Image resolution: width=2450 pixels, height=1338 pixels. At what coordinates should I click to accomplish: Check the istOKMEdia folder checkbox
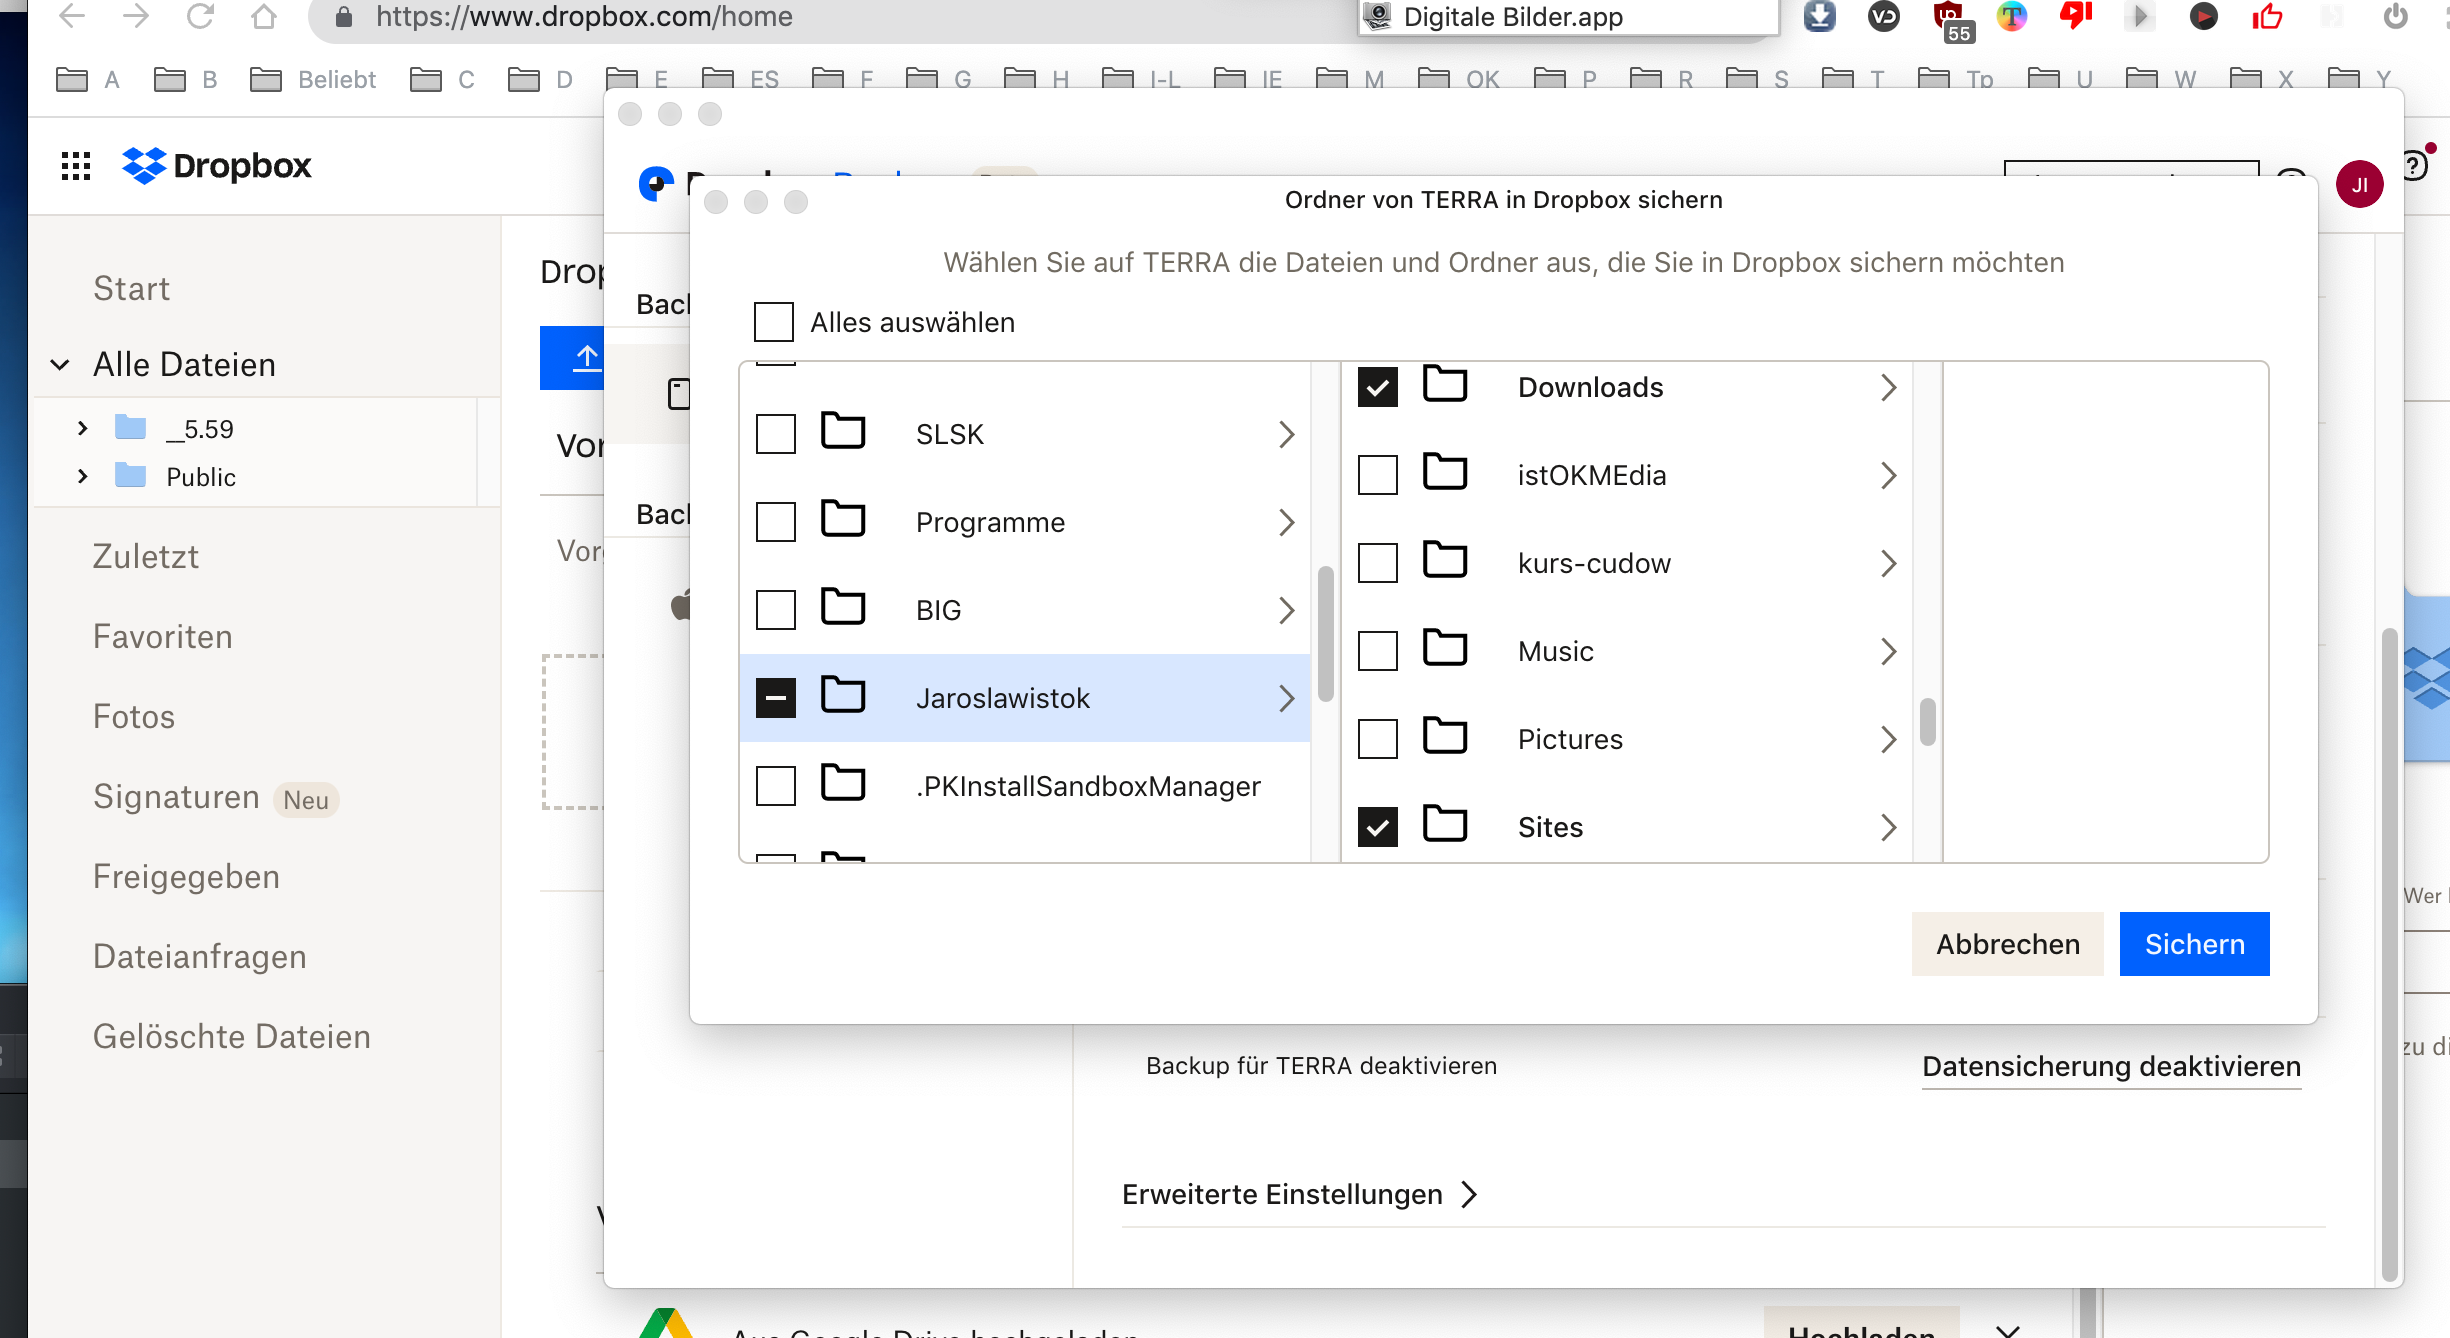[x=1378, y=475]
